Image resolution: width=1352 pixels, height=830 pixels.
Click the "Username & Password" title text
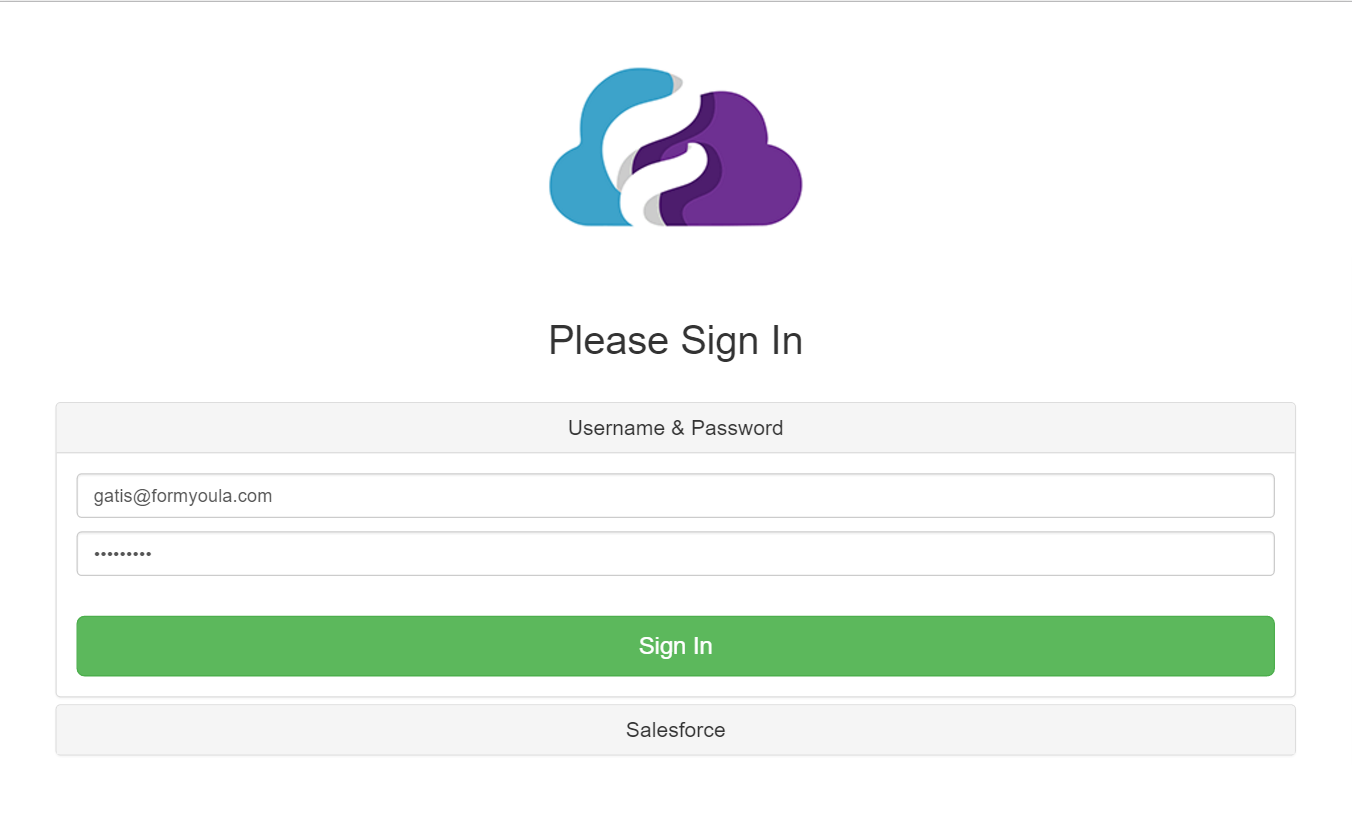(676, 428)
